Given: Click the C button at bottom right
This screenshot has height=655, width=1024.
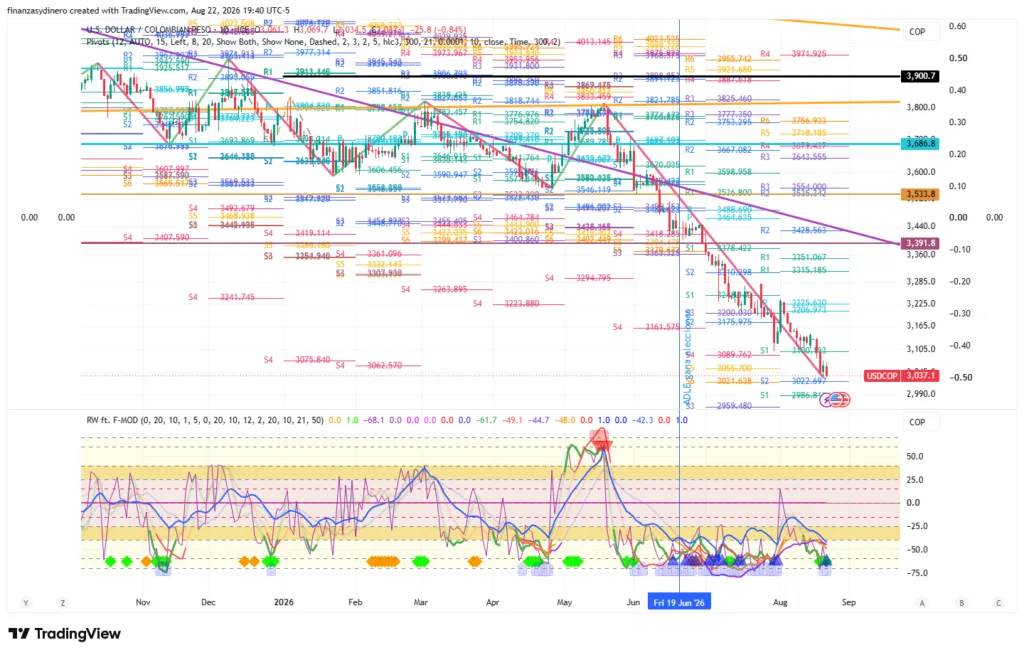Looking at the screenshot, I should click(x=999, y=603).
